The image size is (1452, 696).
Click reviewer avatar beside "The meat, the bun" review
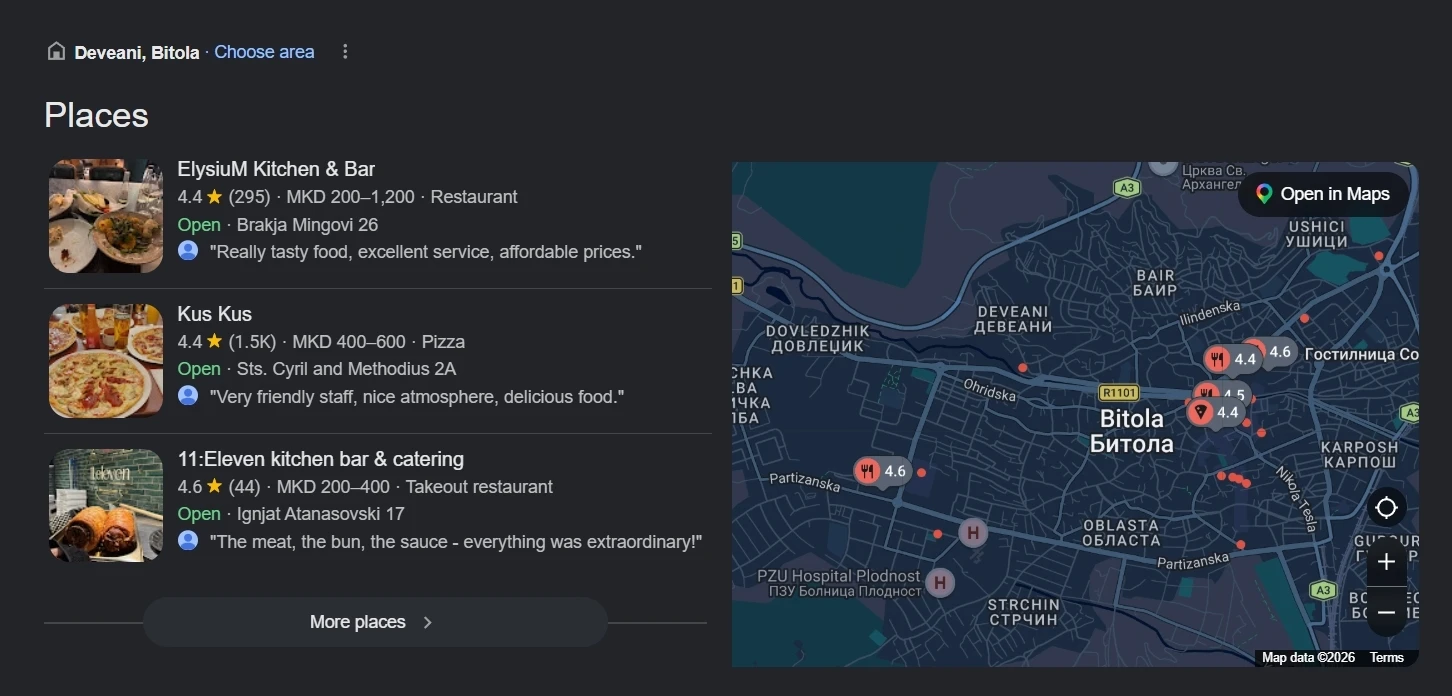(188, 541)
